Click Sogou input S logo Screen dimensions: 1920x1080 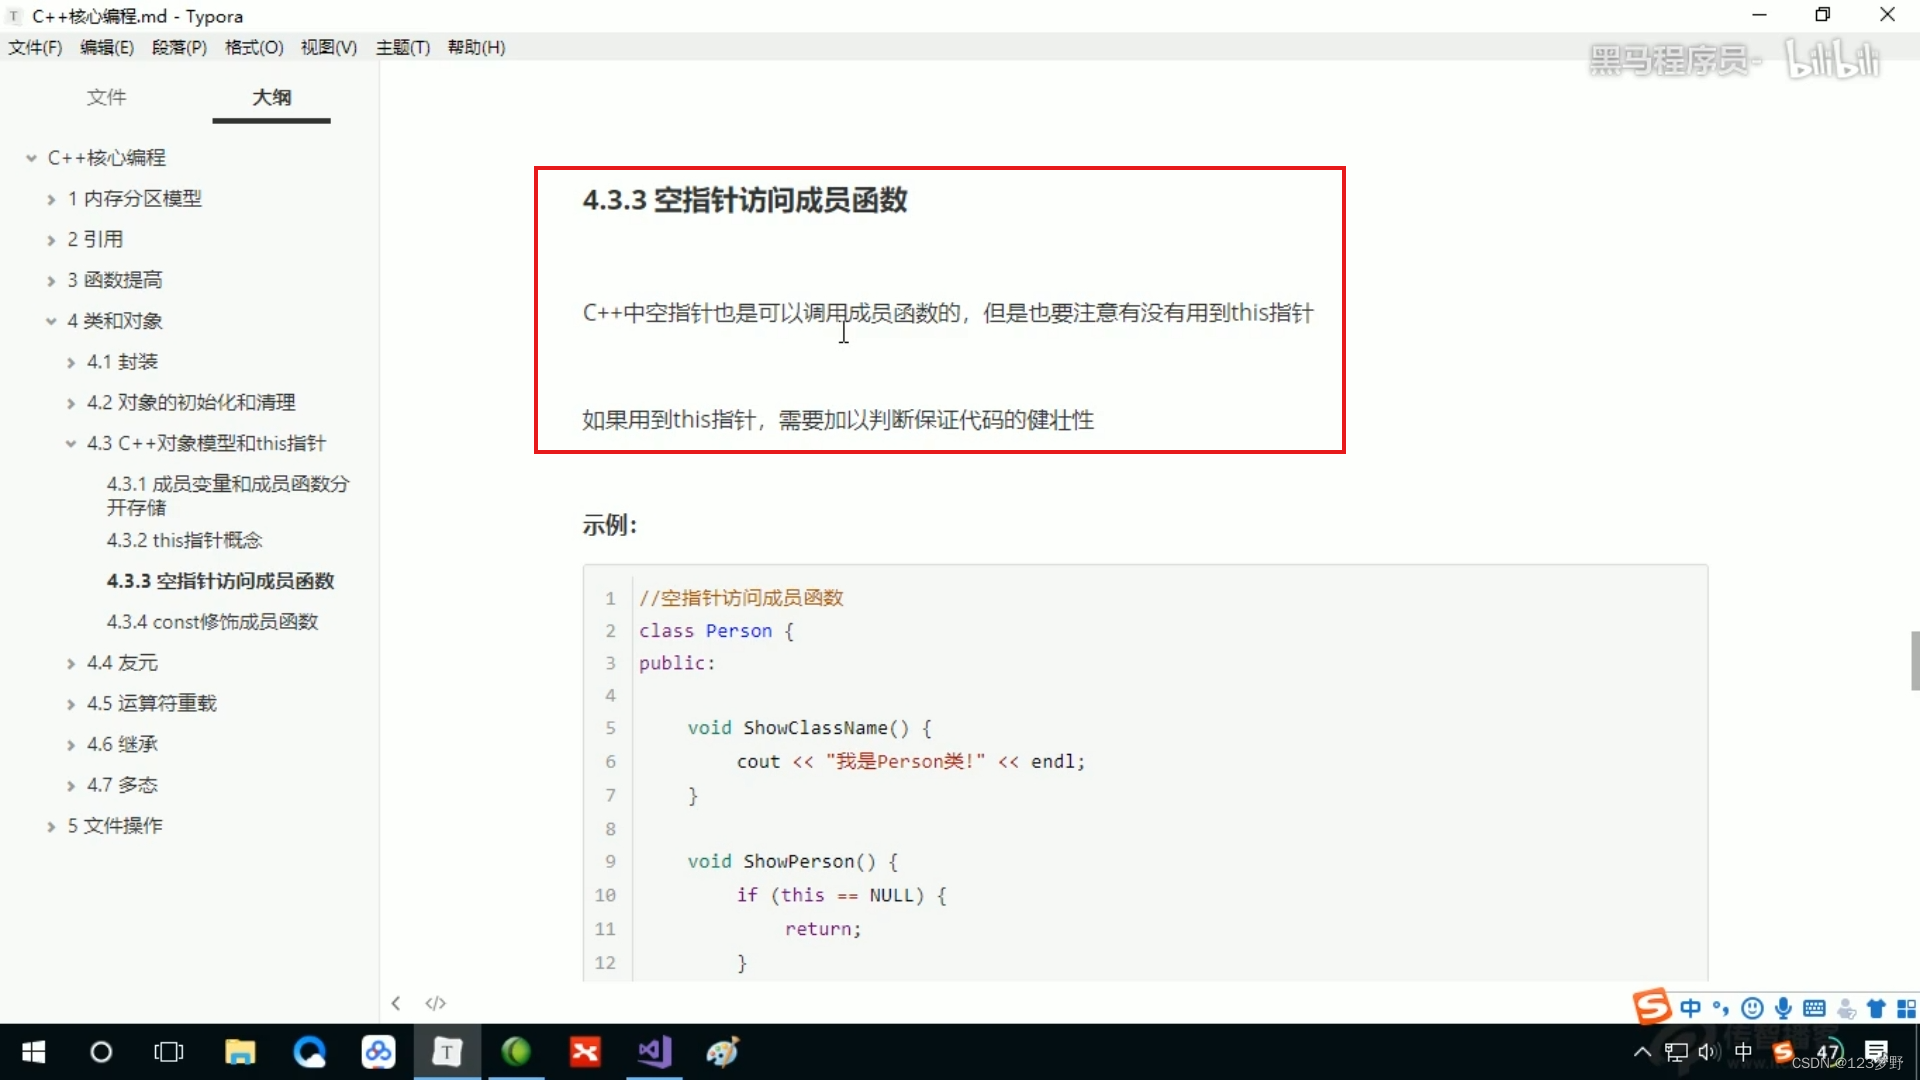tap(1652, 1006)
